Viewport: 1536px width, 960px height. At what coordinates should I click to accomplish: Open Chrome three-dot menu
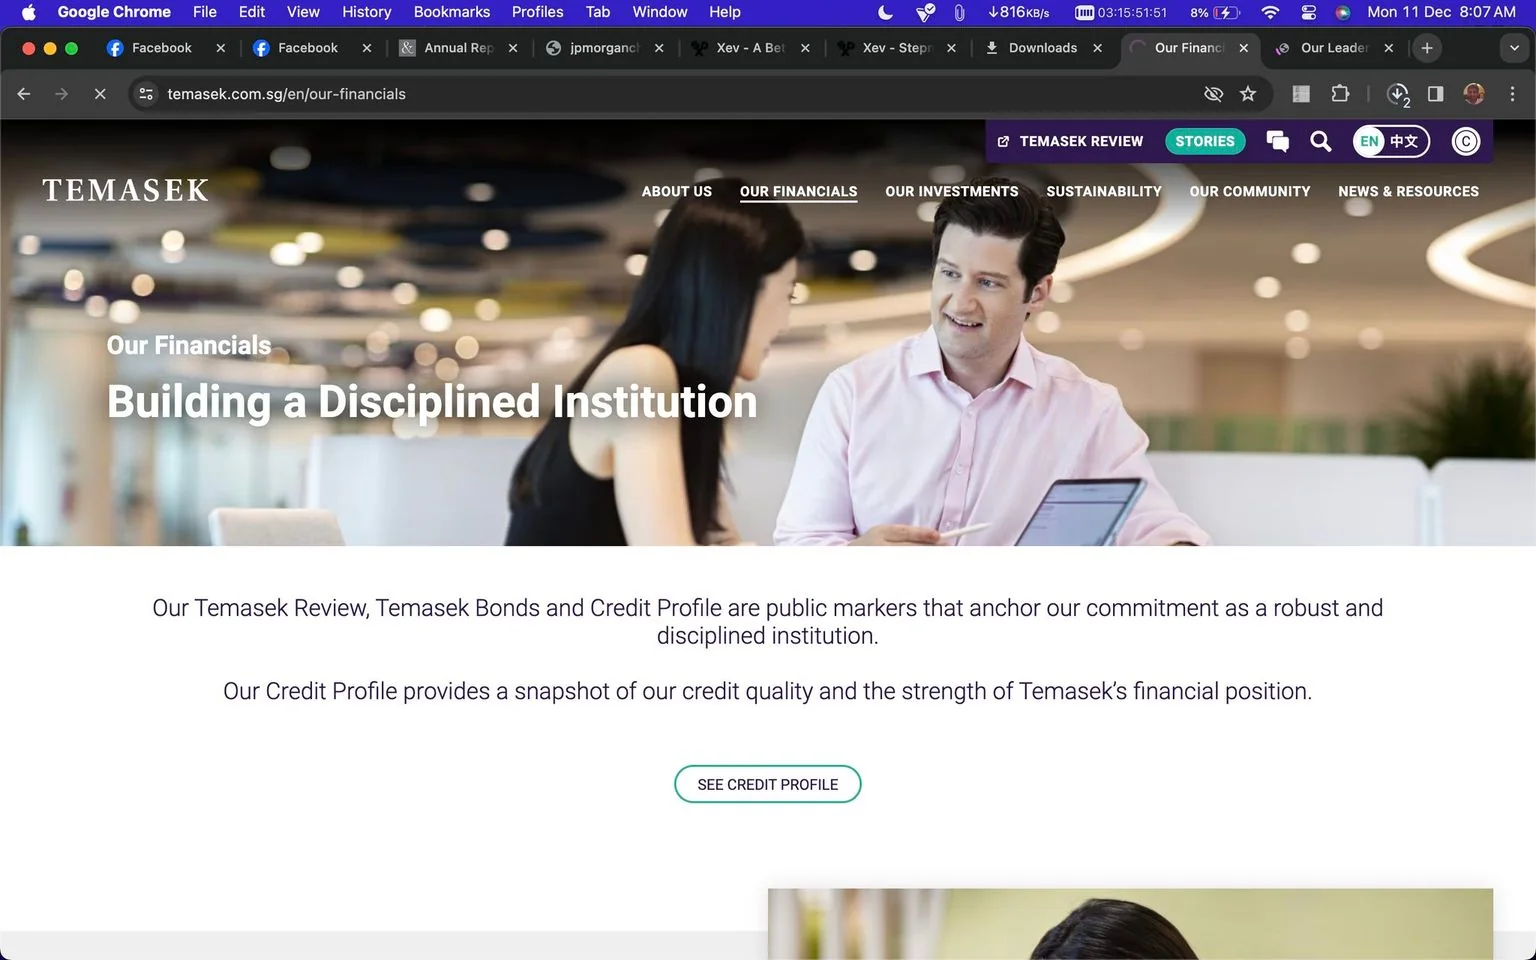(x=1512, y=94)
